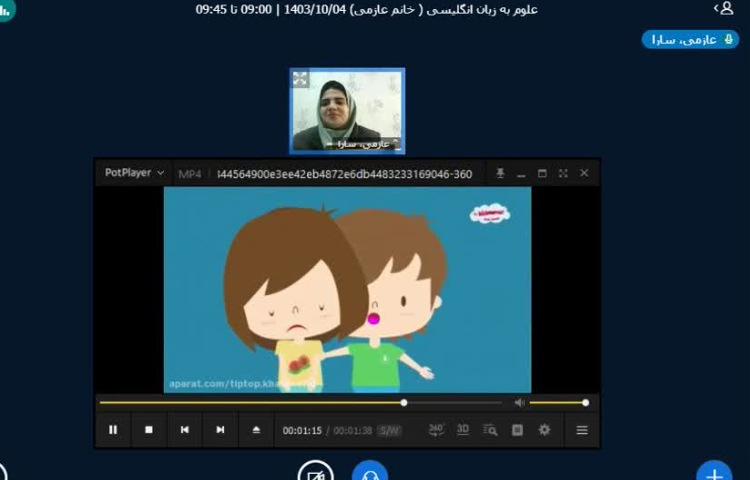Stop the video playback
750x480 pixels.
click(149, 430)
